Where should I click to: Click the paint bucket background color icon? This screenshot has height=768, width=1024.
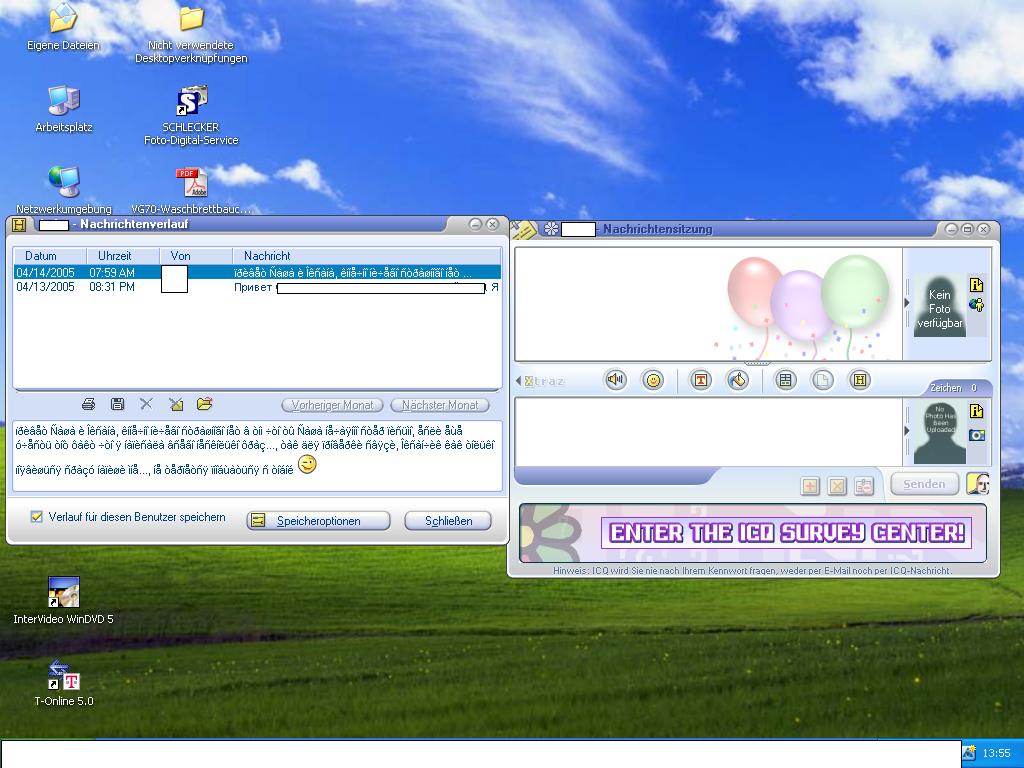(738, 380)
